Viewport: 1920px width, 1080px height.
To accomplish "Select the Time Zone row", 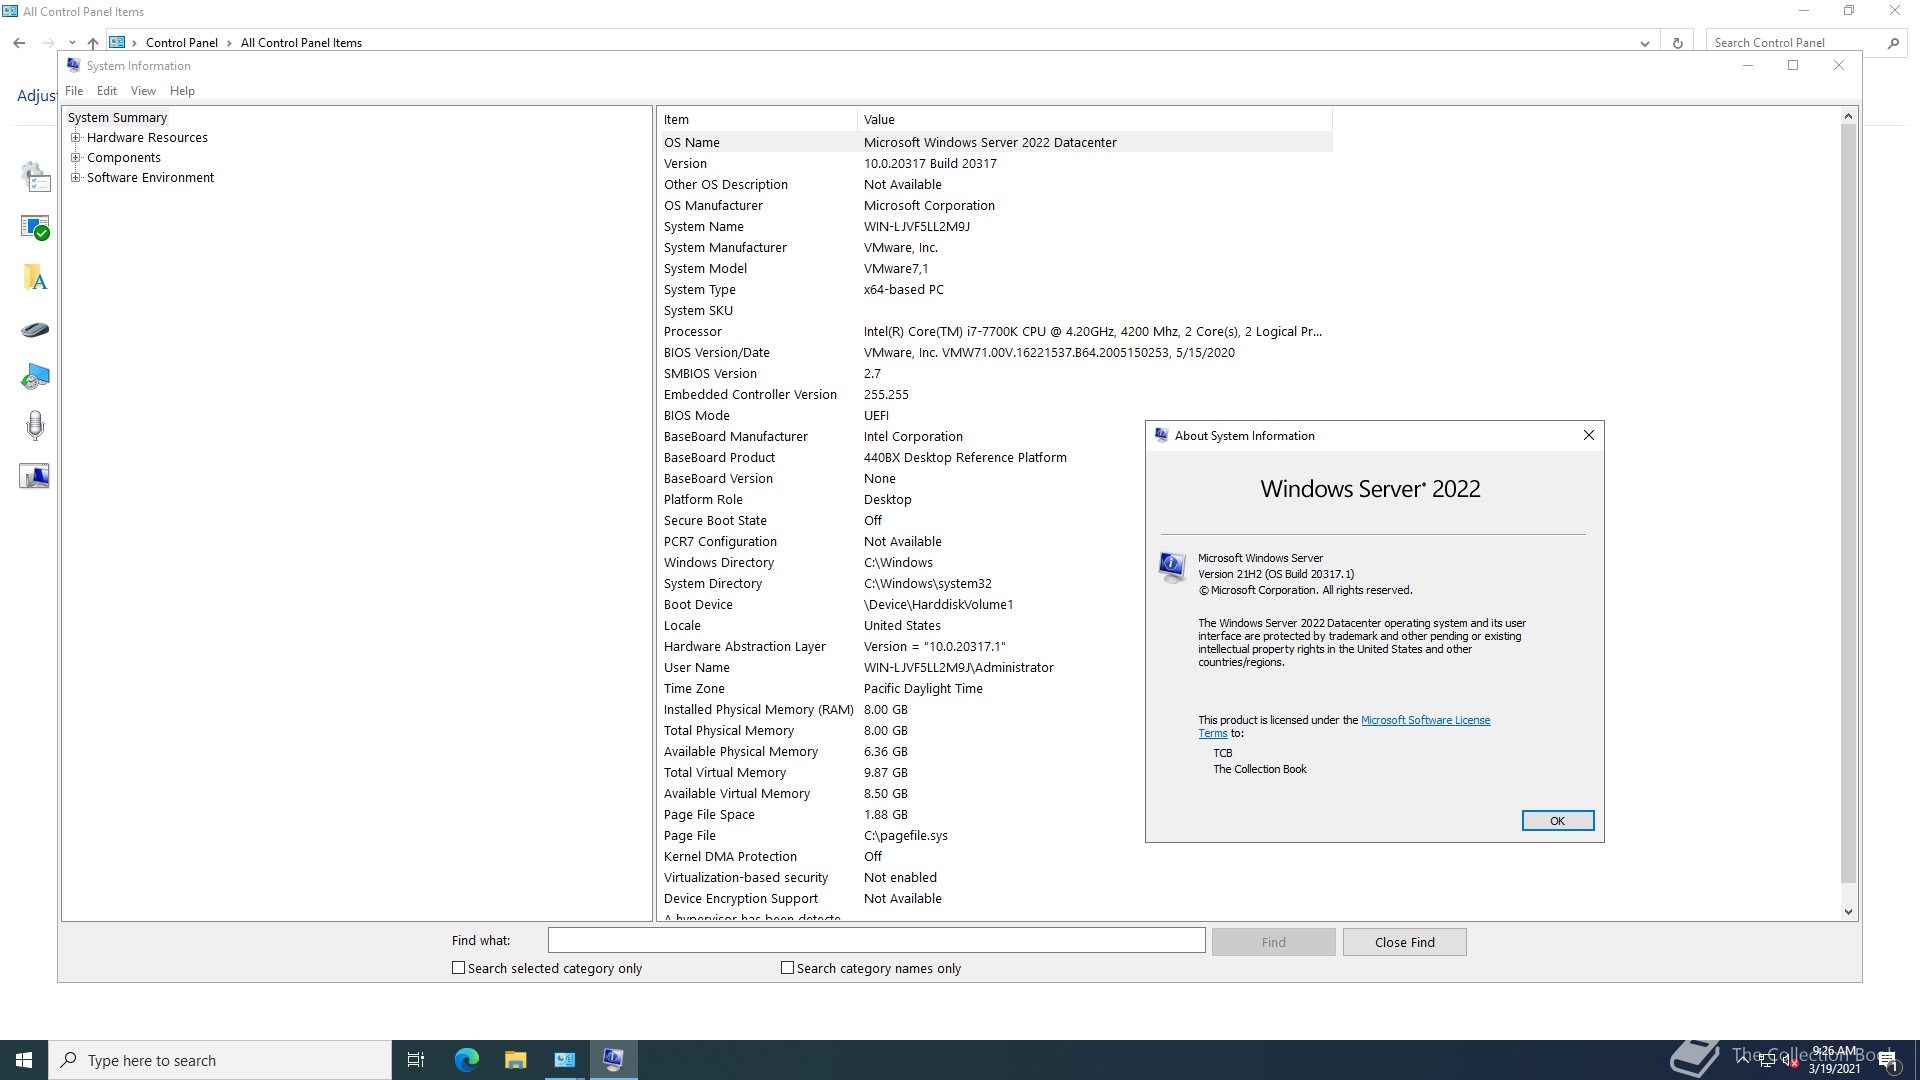I will [x=996, y=688].
